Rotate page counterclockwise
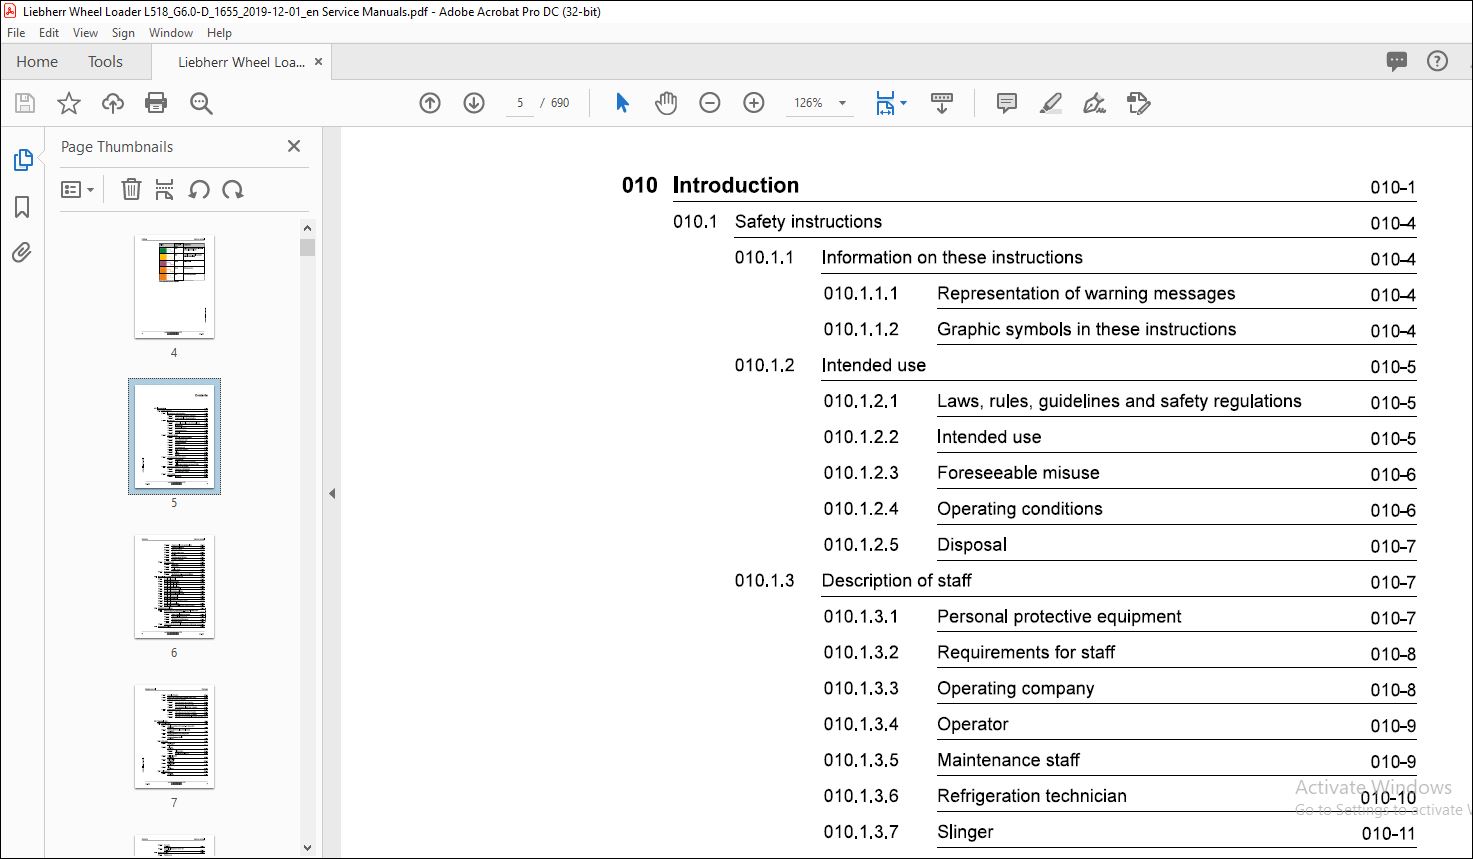The width and height of the screenshot is (1473, 859). point(199,189)
